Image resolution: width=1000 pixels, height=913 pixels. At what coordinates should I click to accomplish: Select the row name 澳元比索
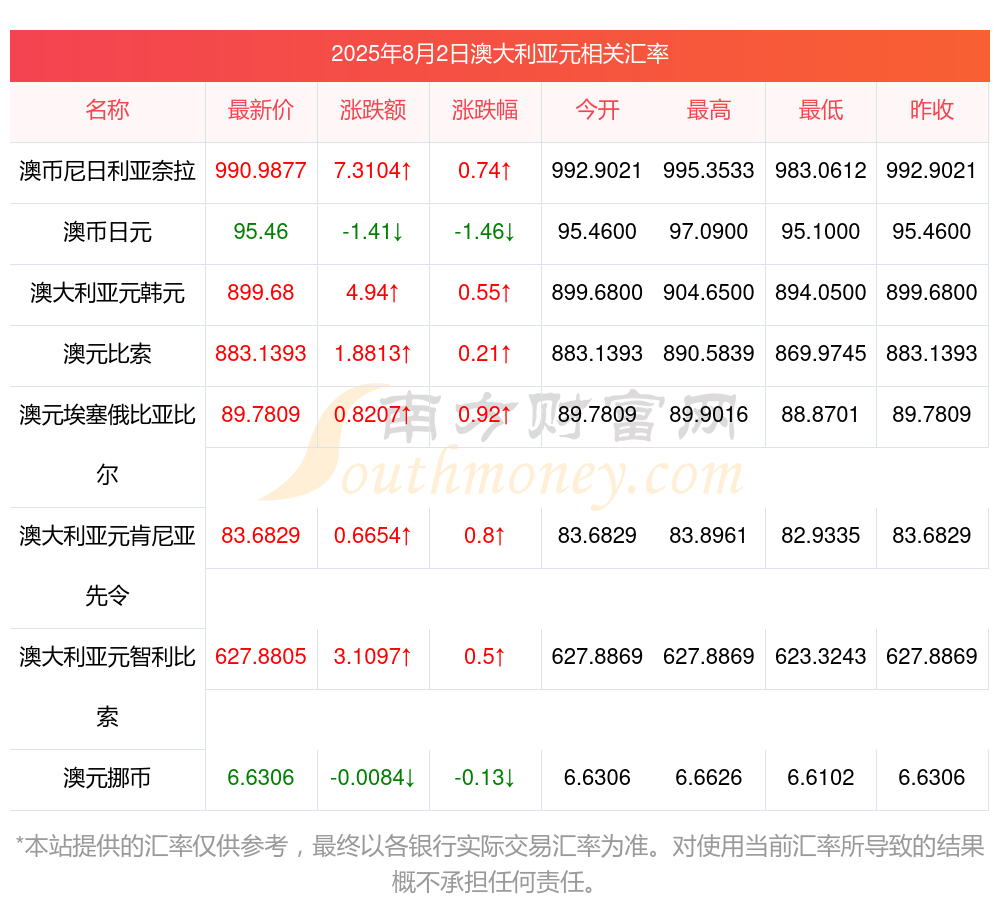pyautogui.click(x=107, y=354)
